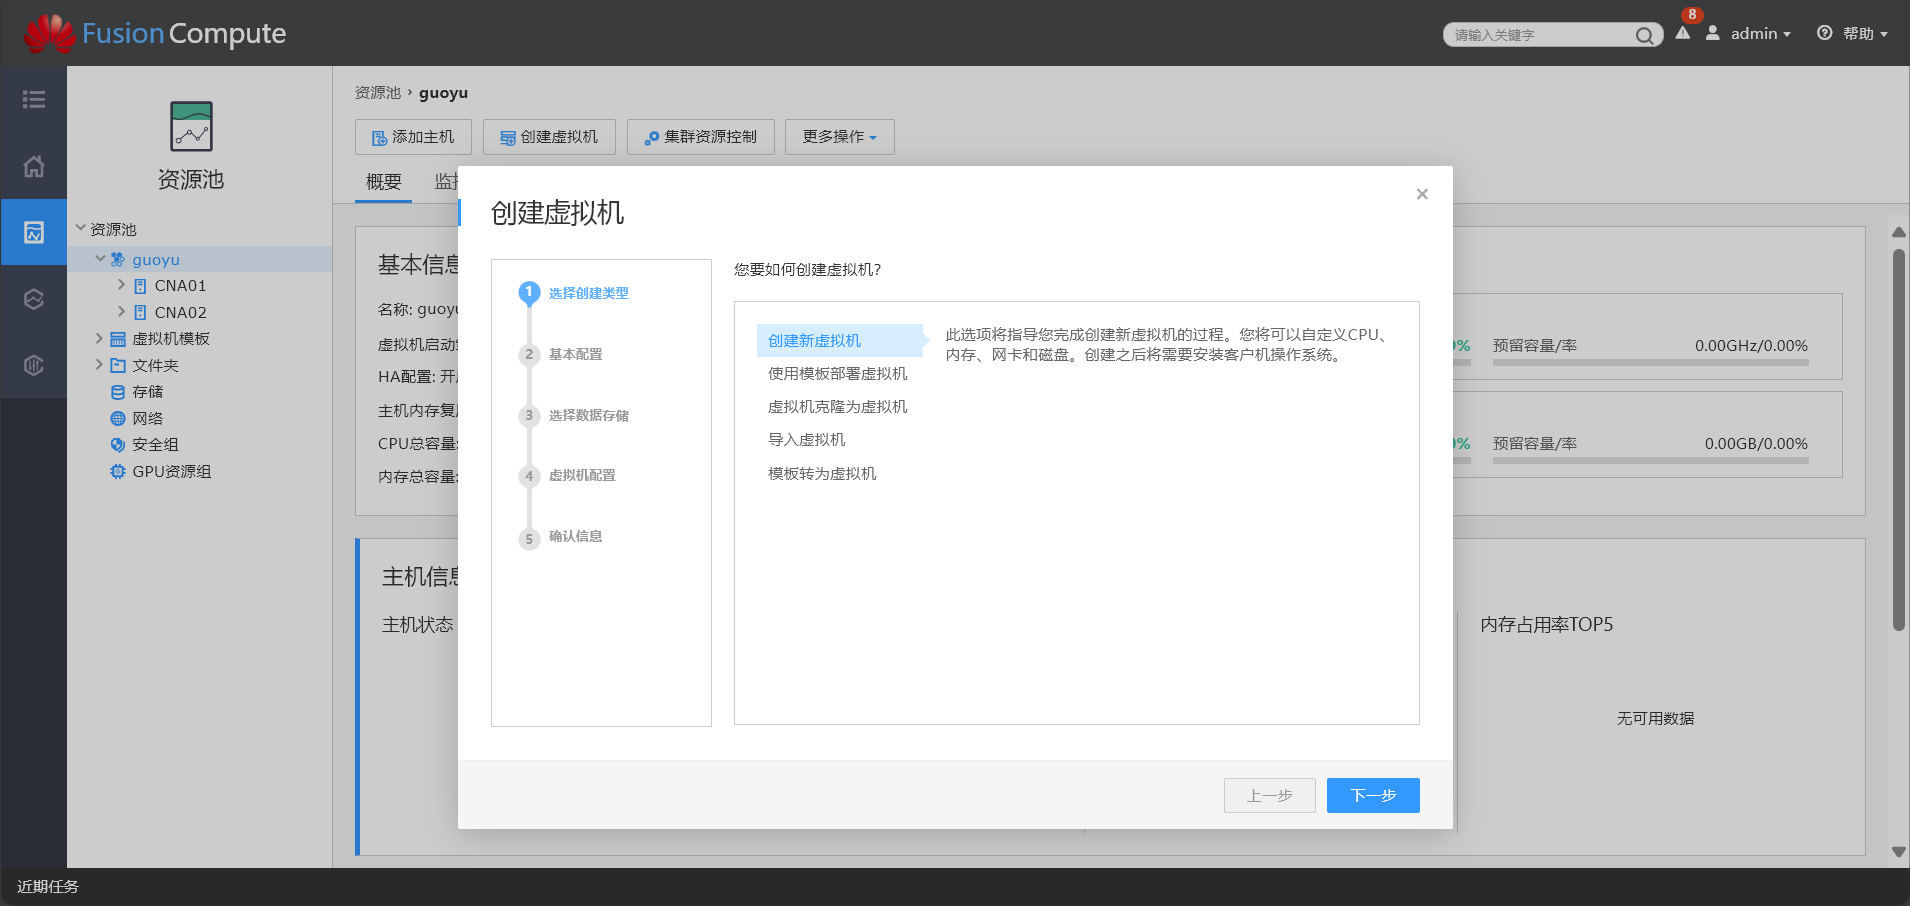Image resolution: width=1910 pixels, height=906 pixels.
Task: Select the 安全组 tree item
Action: coord(156,445)
